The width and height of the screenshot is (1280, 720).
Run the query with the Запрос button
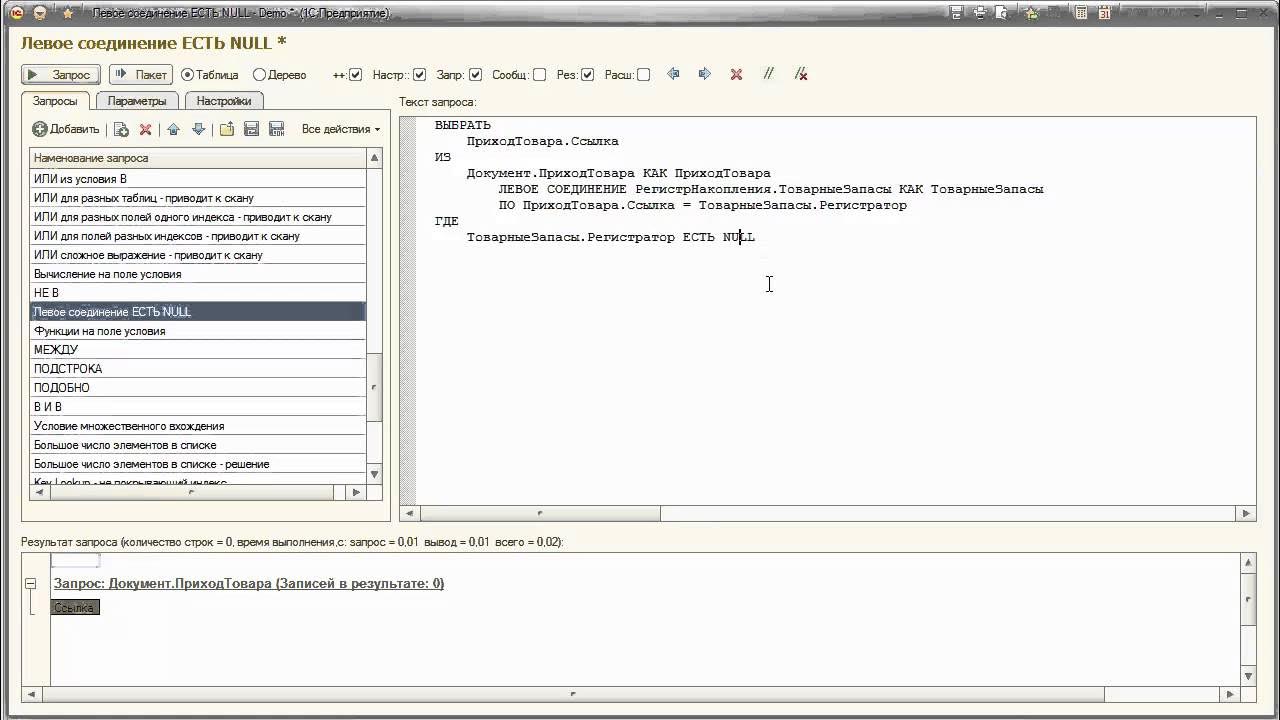(60, 75)
